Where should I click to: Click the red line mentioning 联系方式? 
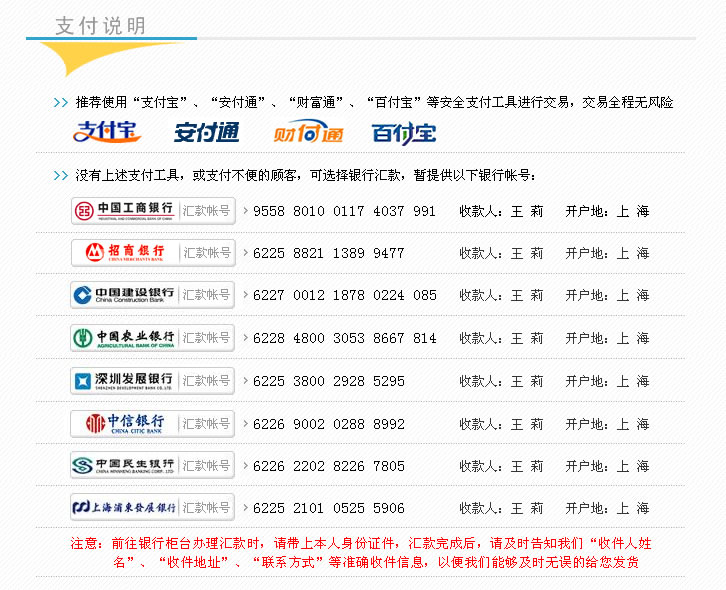pos(376,562)
